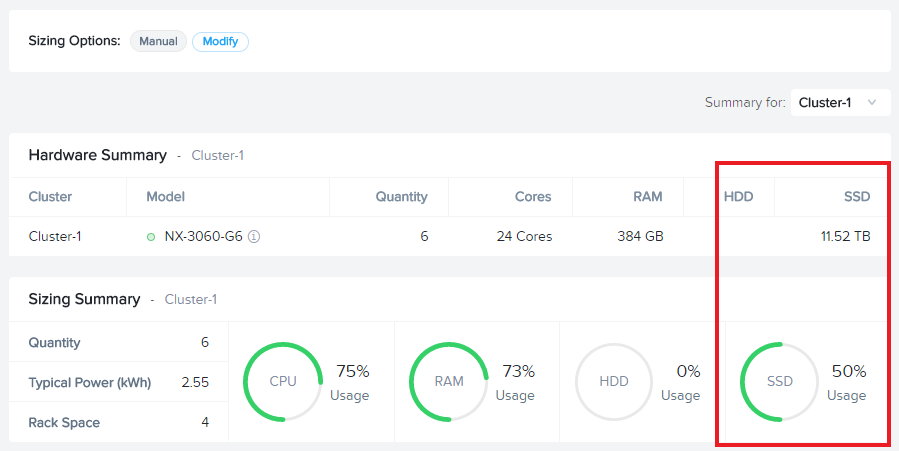Viewport: 899px width, 451px height.
Task: Click the CPU usage gauge circle
Action: tap(283, 382)
